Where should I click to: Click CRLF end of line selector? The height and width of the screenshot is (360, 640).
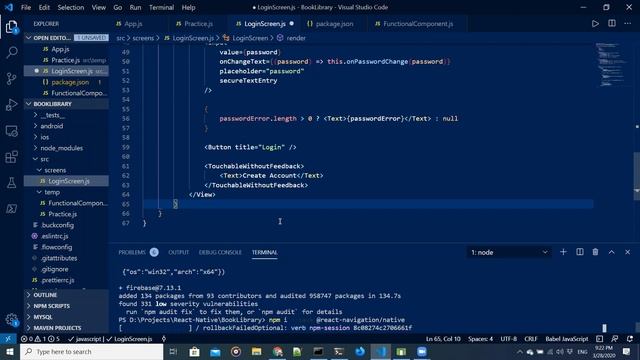[531, 339]
